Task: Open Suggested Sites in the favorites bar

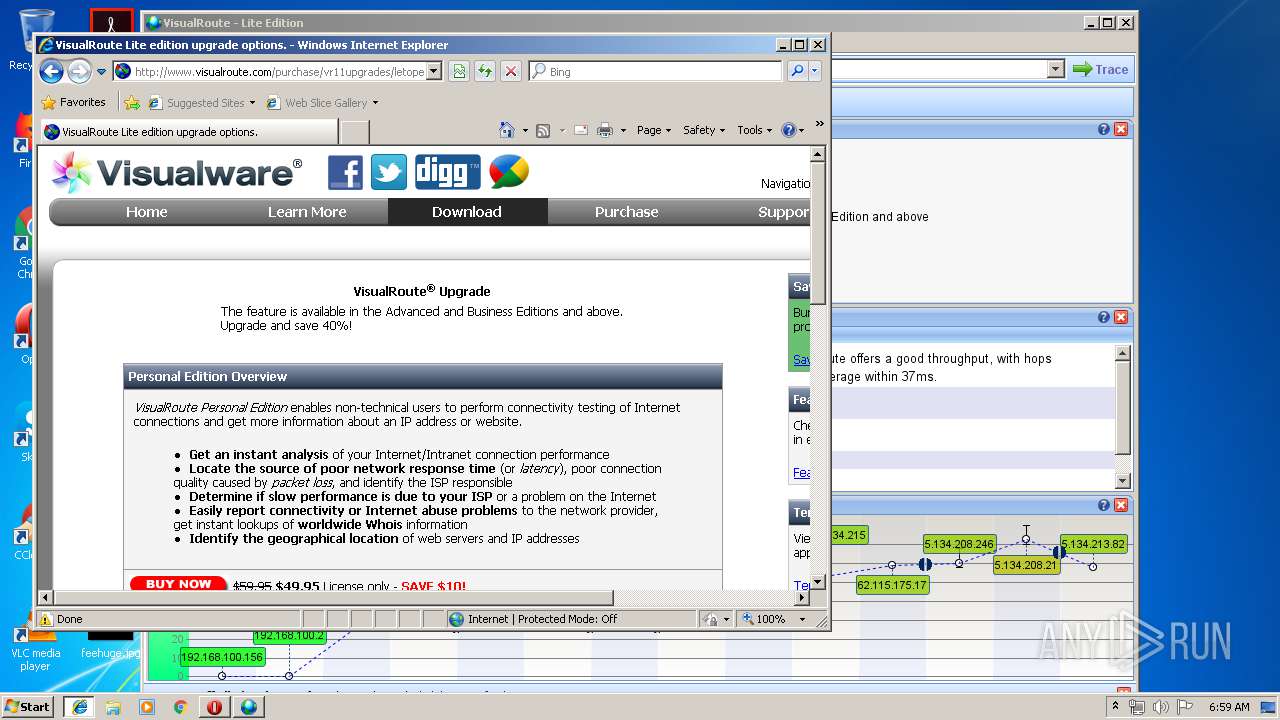Action: pos(201,102)
